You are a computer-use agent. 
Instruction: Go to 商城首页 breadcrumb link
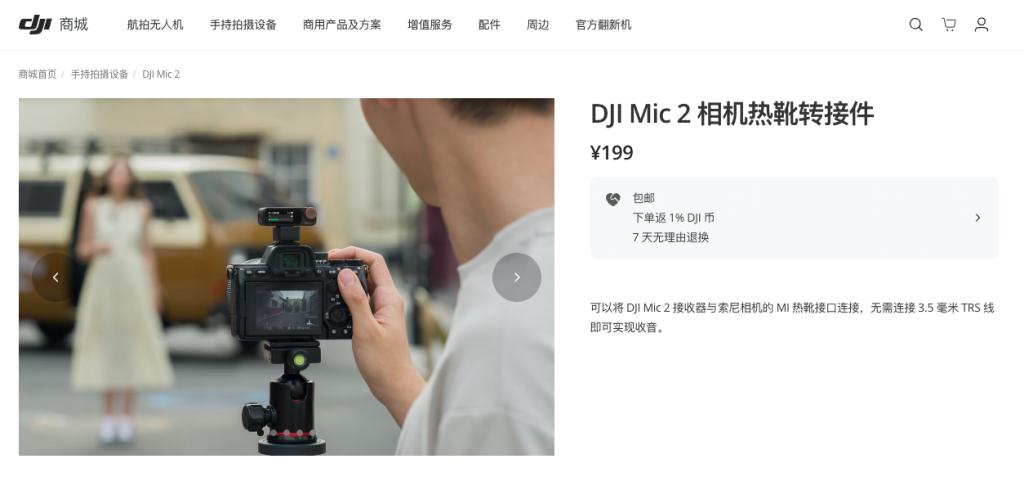point(37,74)
